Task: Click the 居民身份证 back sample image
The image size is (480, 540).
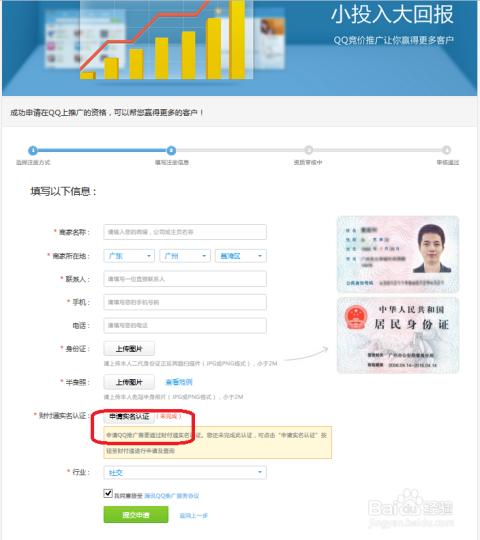Action: [x=398, y=336]
